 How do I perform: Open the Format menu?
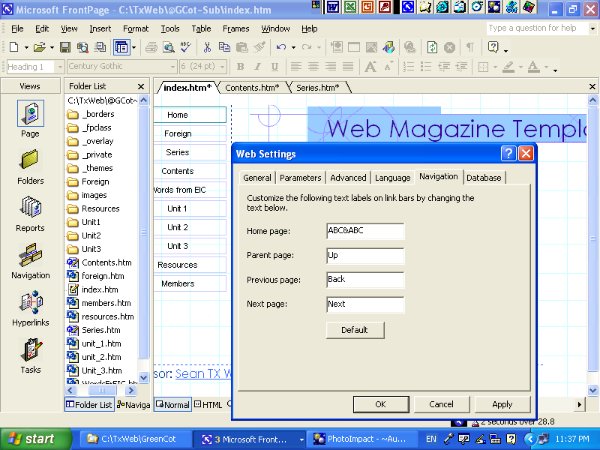click(135, 29)
